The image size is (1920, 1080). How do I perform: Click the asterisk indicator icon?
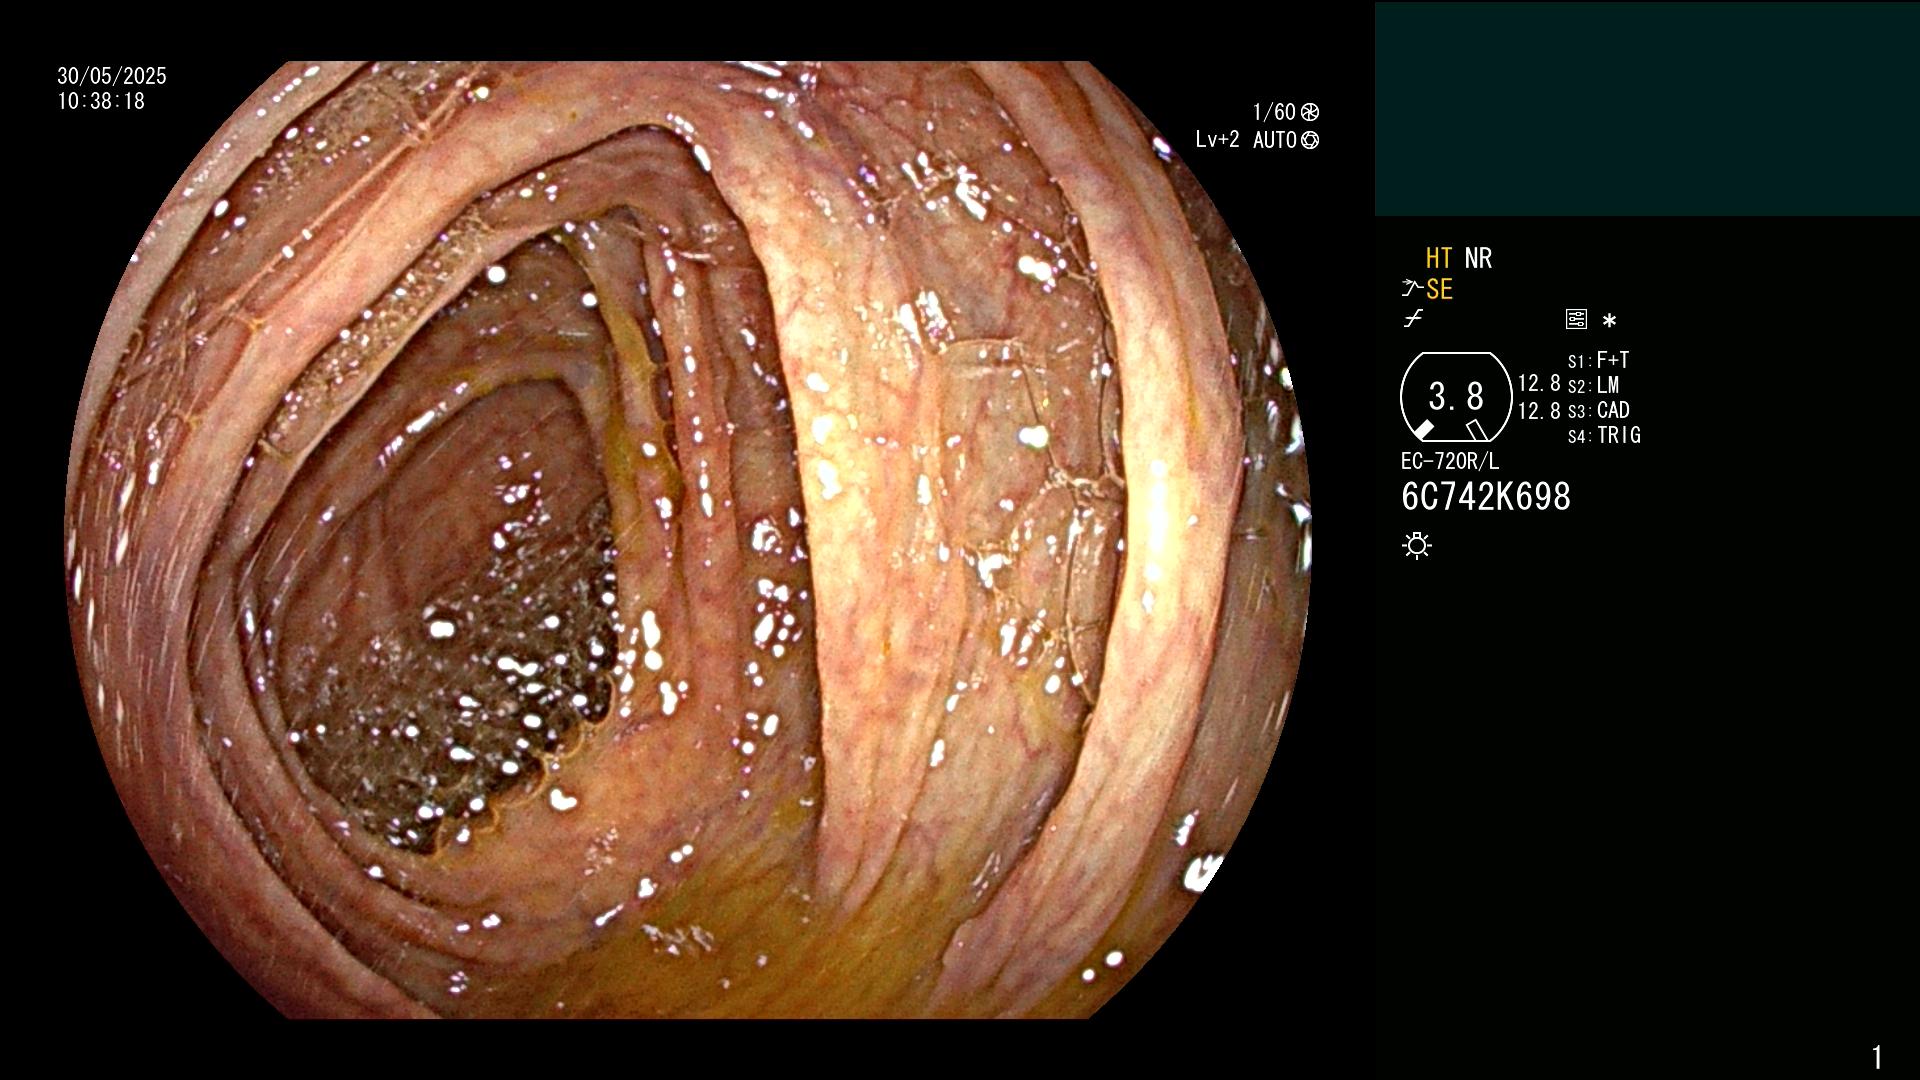tap(1609, 321)
